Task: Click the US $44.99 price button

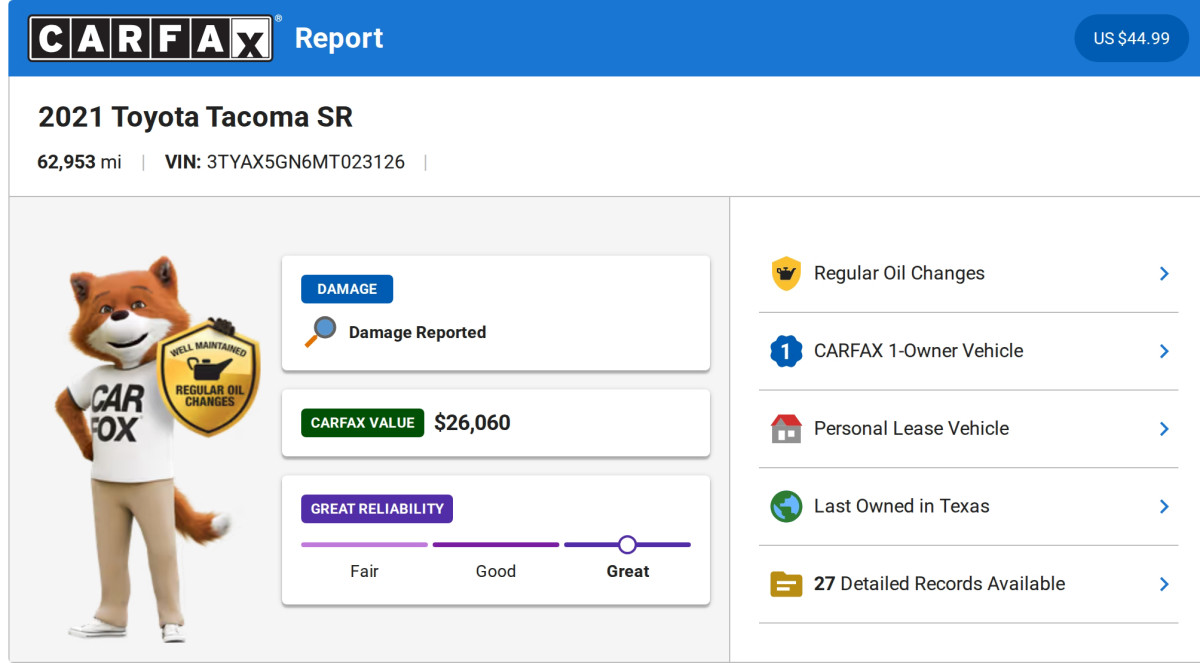Action: click(1131, 38)
